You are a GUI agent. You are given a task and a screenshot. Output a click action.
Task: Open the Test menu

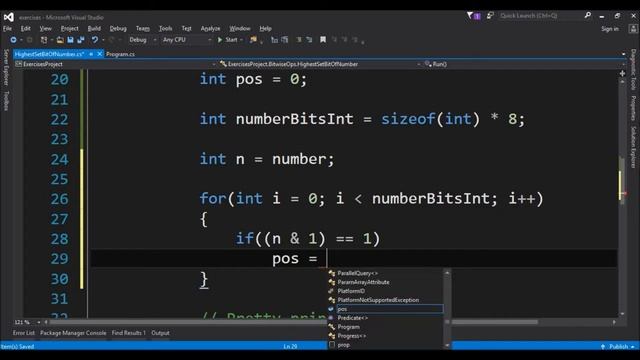pyautogui.click(x=187, y=29)
